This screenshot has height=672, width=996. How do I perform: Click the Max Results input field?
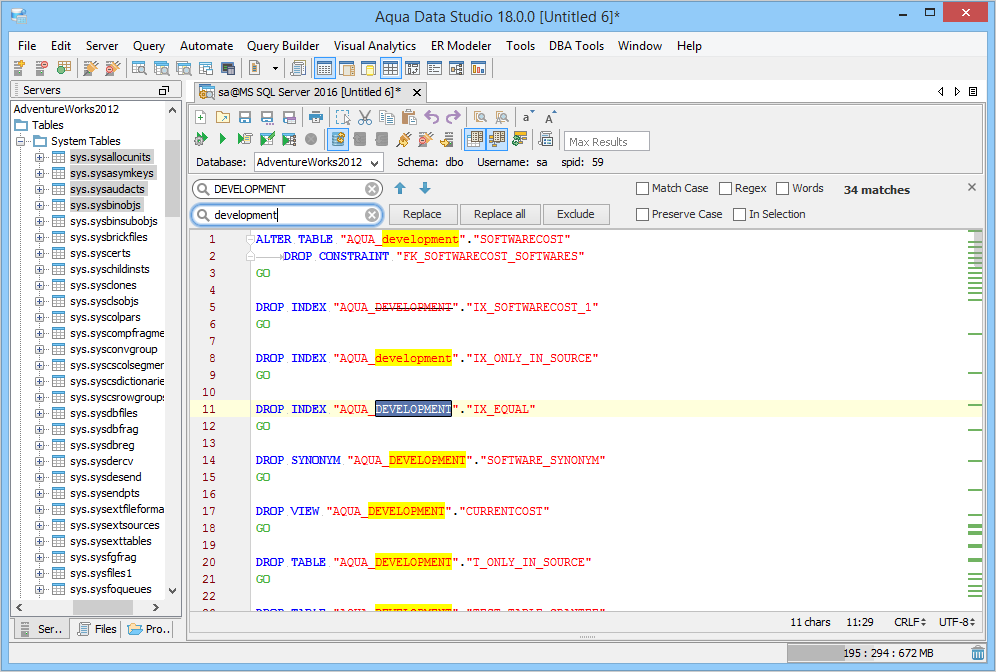[607, 142]
